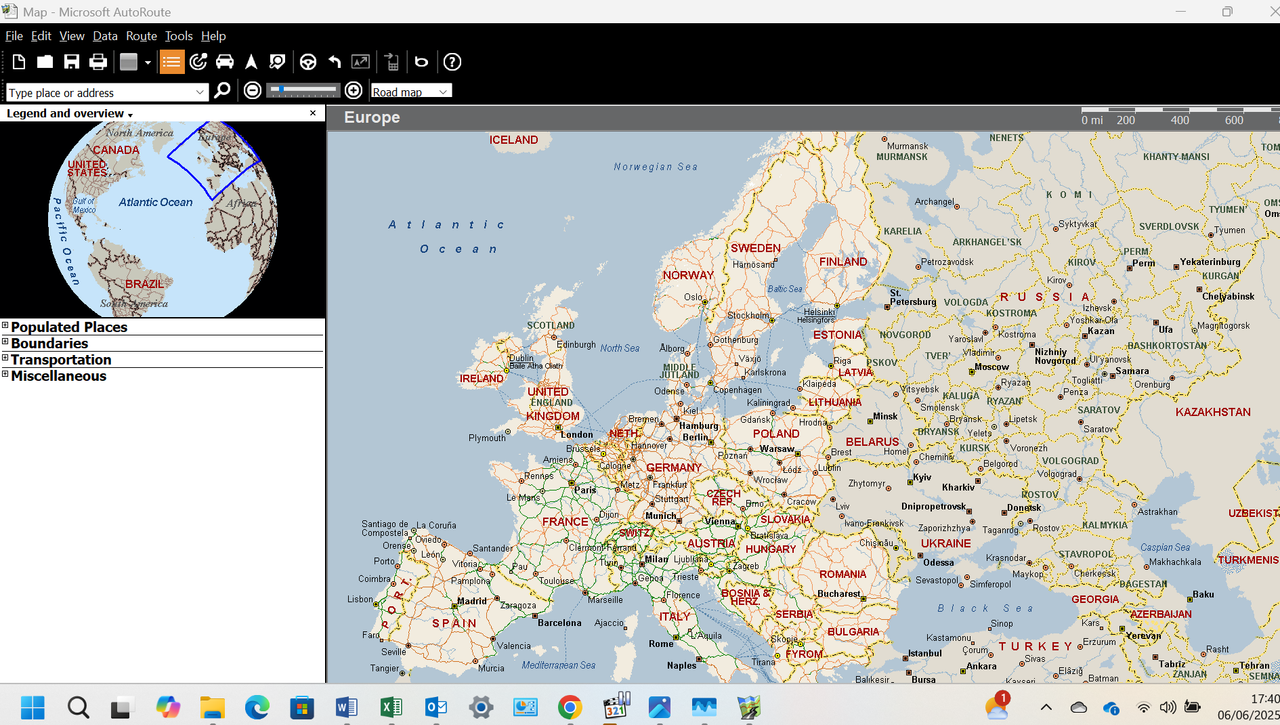Click the ICELAND label on the map

514,140
